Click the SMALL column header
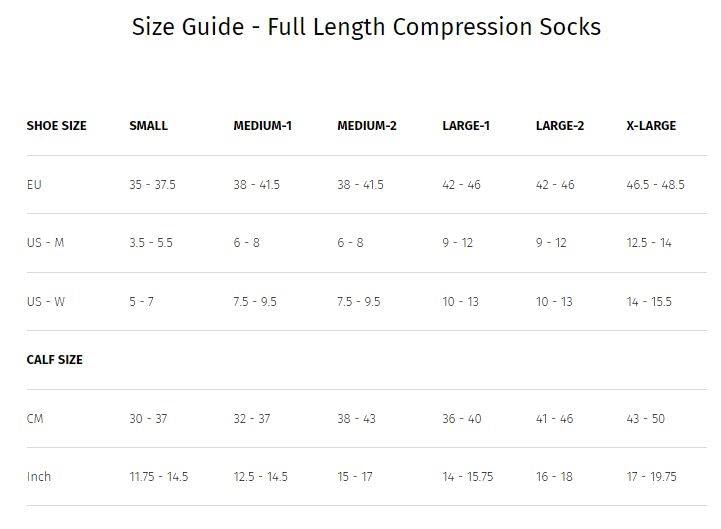This screenshot has height=529, width=721. click(x=148, y=126)
